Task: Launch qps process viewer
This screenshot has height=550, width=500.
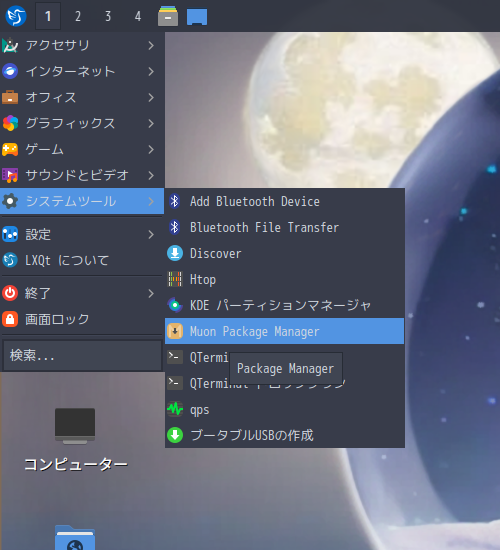Action: pos(285,409)
